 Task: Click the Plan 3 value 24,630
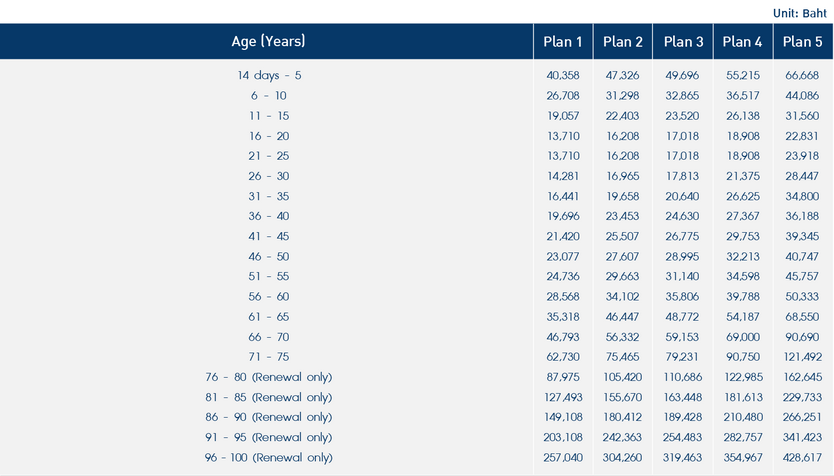[684, 216]
